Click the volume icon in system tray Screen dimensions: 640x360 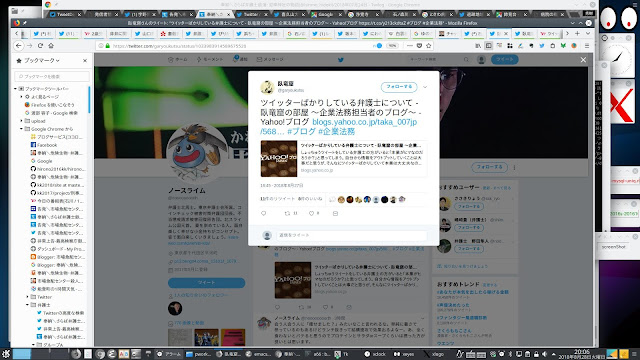pos(544,354)
